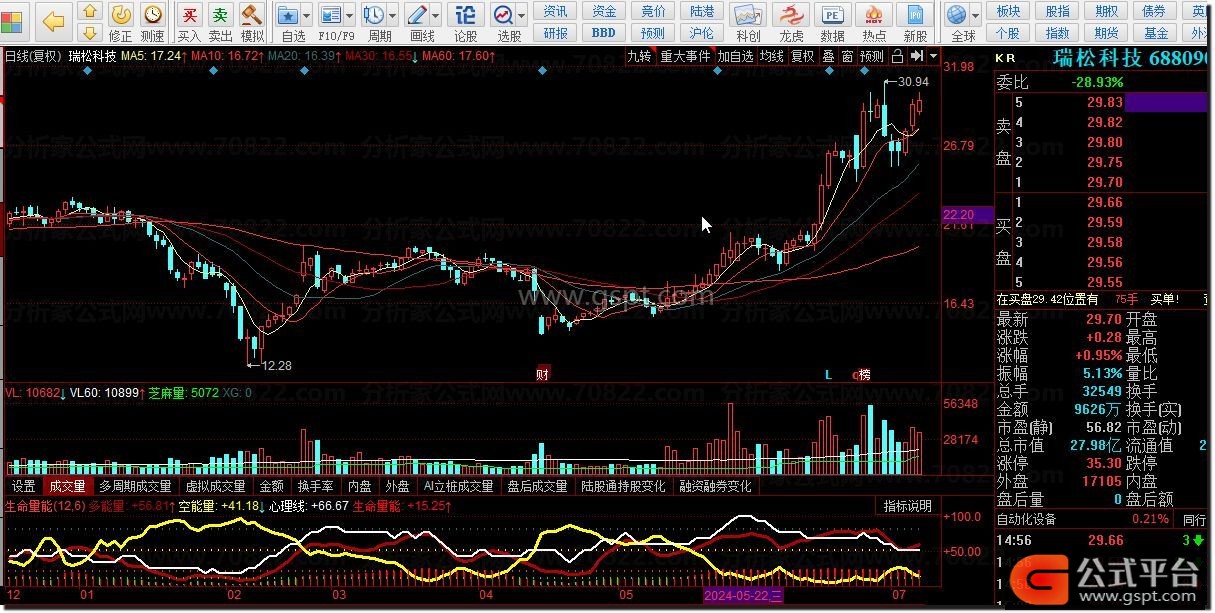Click the 卖出 sell icon
Image resolution: width=1215 pixels, height=613 pixels.
click(x=221, y=21)
